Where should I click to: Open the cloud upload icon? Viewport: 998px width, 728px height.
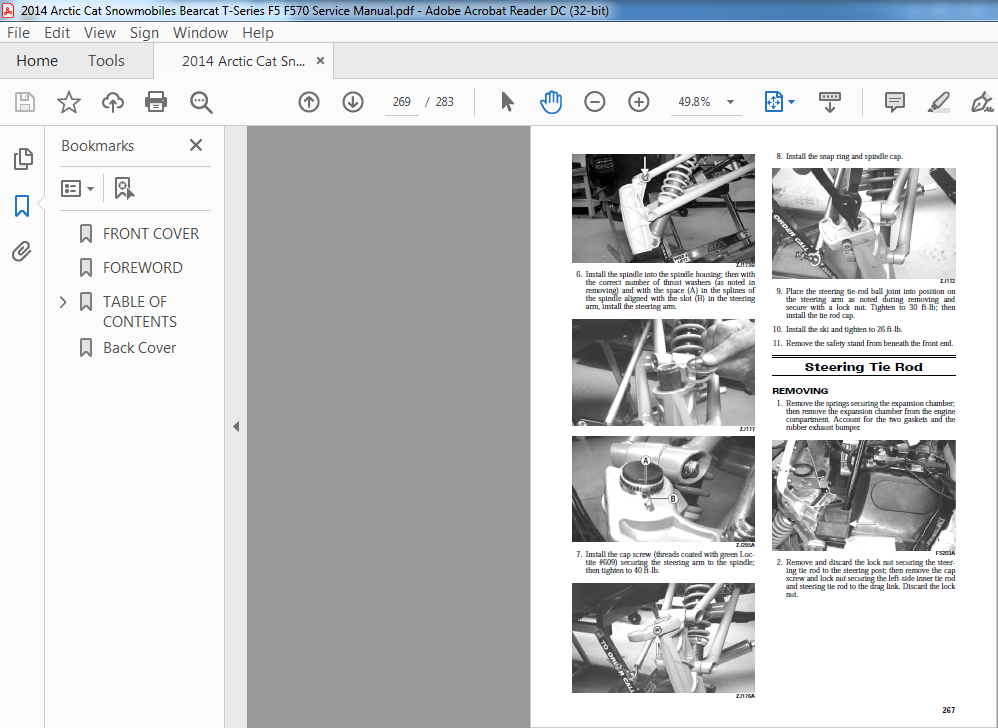pyautogui.click(x=113, y=102)
